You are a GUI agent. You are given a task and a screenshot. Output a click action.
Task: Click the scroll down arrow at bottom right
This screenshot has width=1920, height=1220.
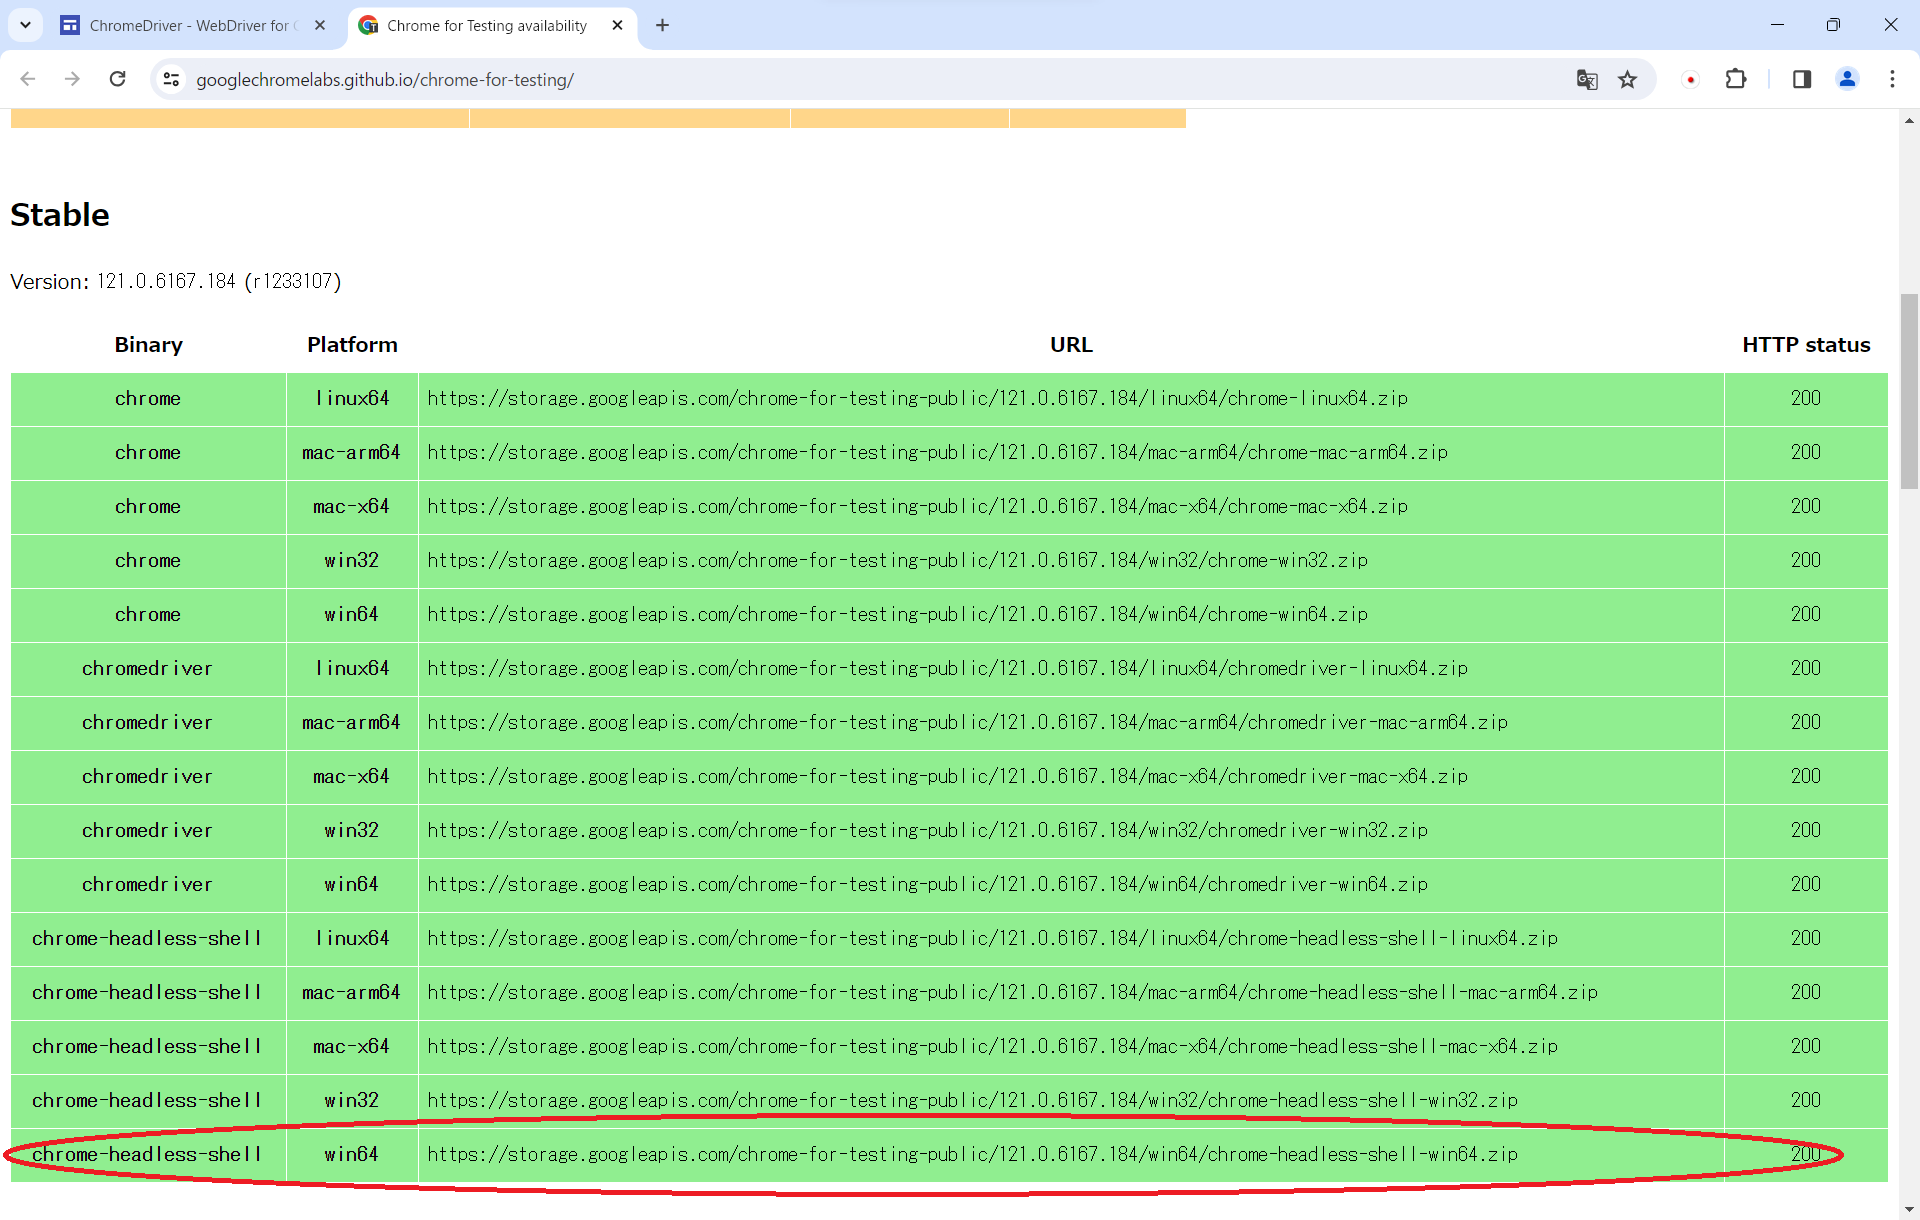point(1909,1209)
